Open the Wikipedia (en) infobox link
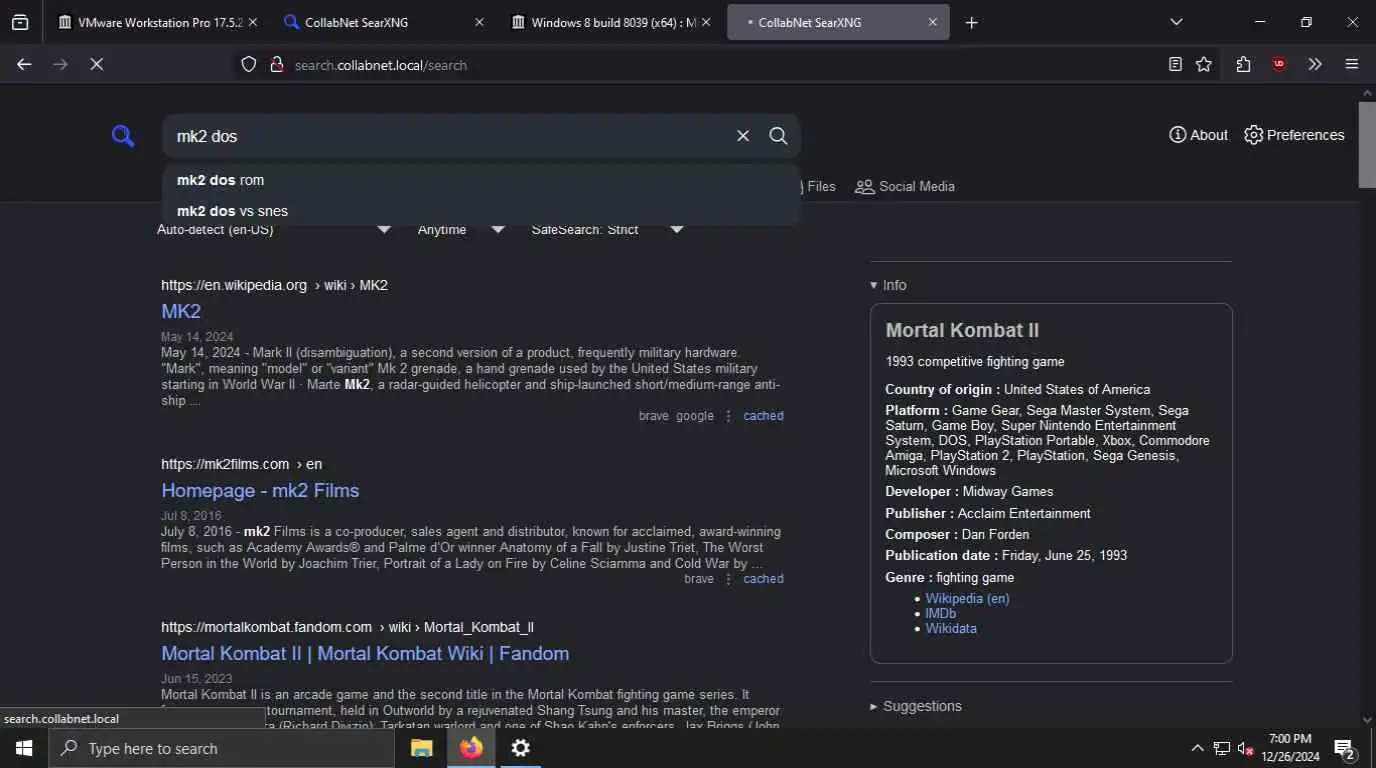Image resolution: width=1376 pixels, height=768 pixels. pos(967,598)
